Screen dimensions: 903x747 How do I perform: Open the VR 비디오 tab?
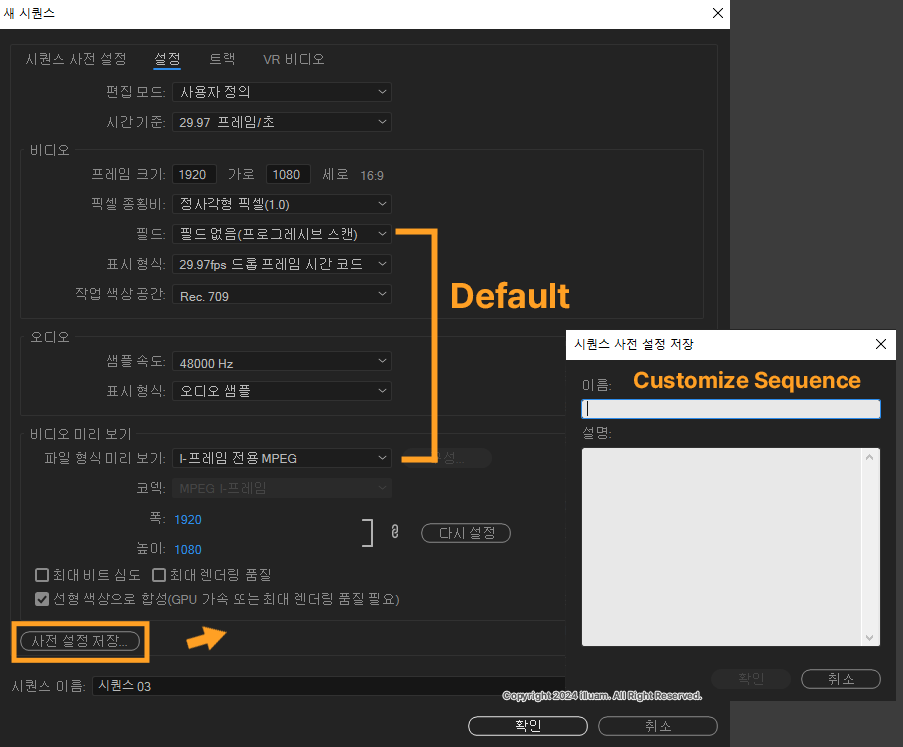point(294,59)
